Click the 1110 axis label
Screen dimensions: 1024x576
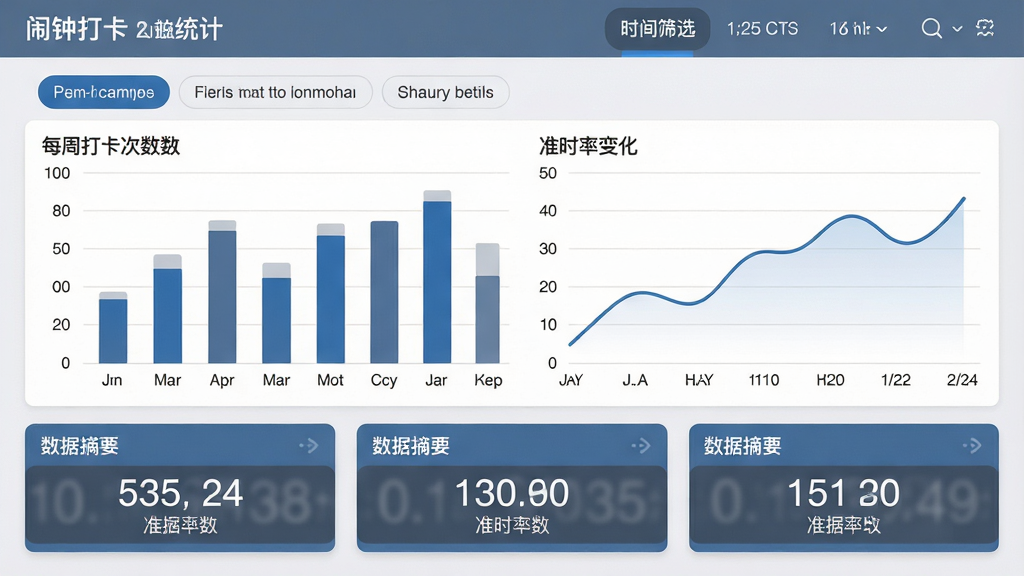[763, 380]
